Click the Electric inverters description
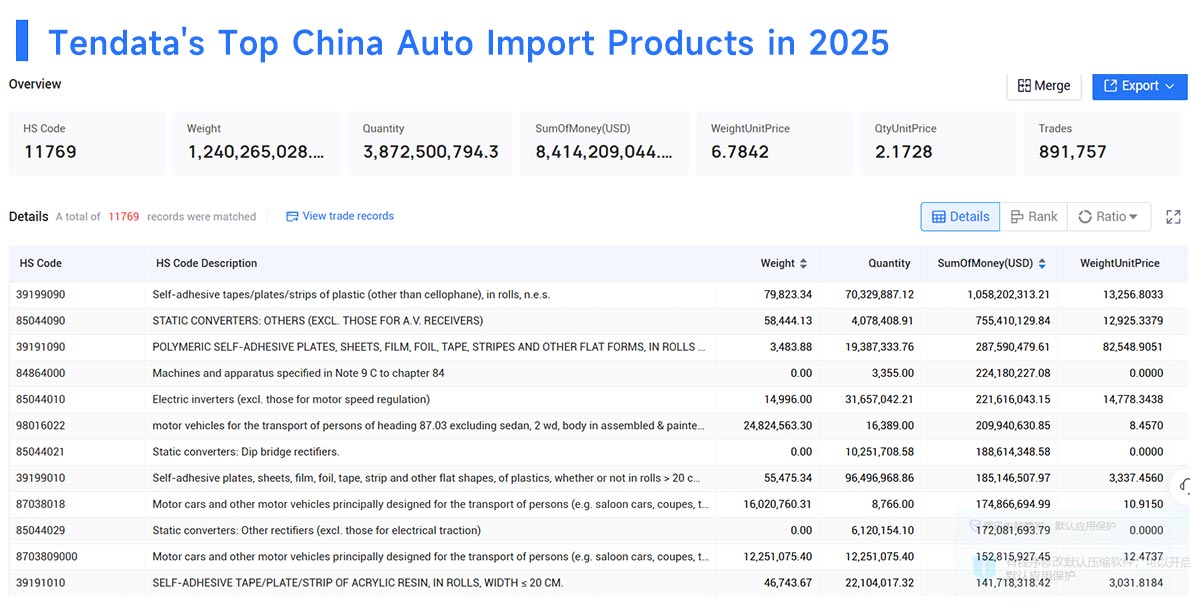1190x609 pixels. (291, 399)
